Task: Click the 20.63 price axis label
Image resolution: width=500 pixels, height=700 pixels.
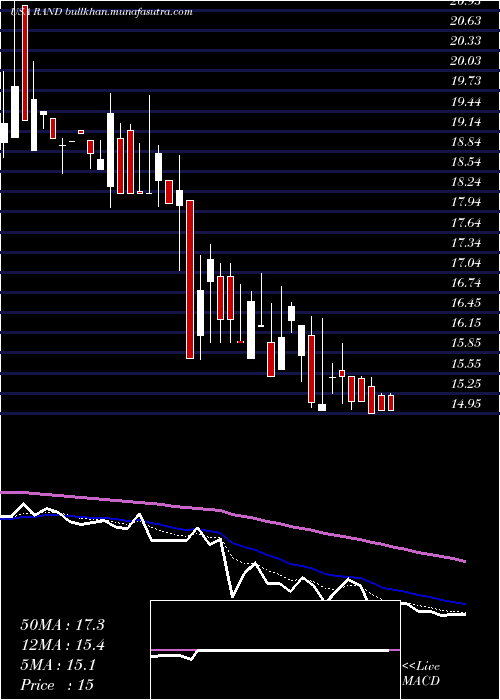Action: pos(466,21)
